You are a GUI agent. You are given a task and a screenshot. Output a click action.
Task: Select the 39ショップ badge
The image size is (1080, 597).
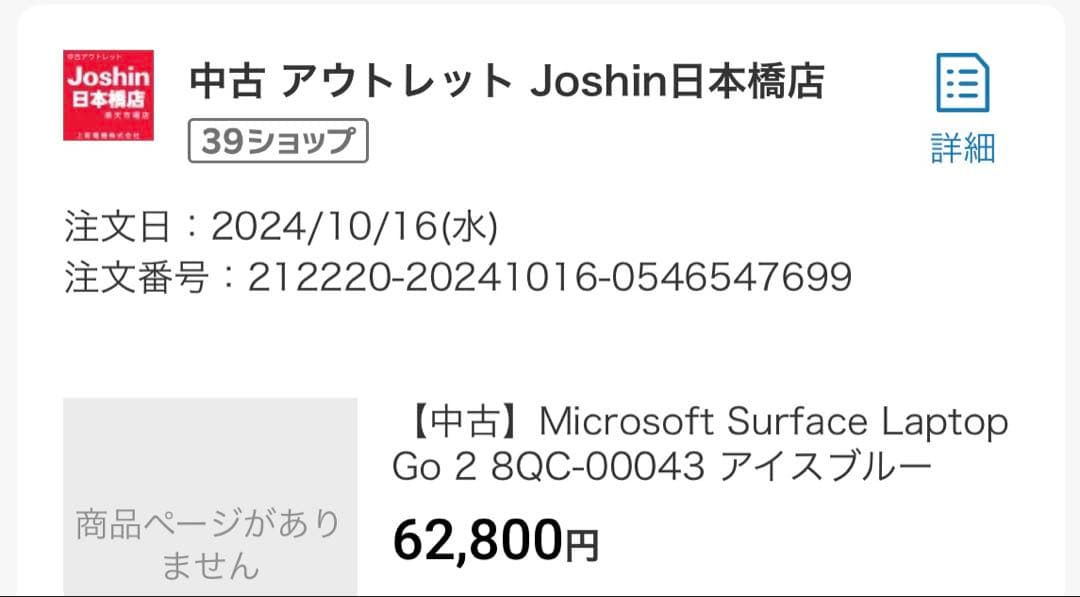(279, 139)
